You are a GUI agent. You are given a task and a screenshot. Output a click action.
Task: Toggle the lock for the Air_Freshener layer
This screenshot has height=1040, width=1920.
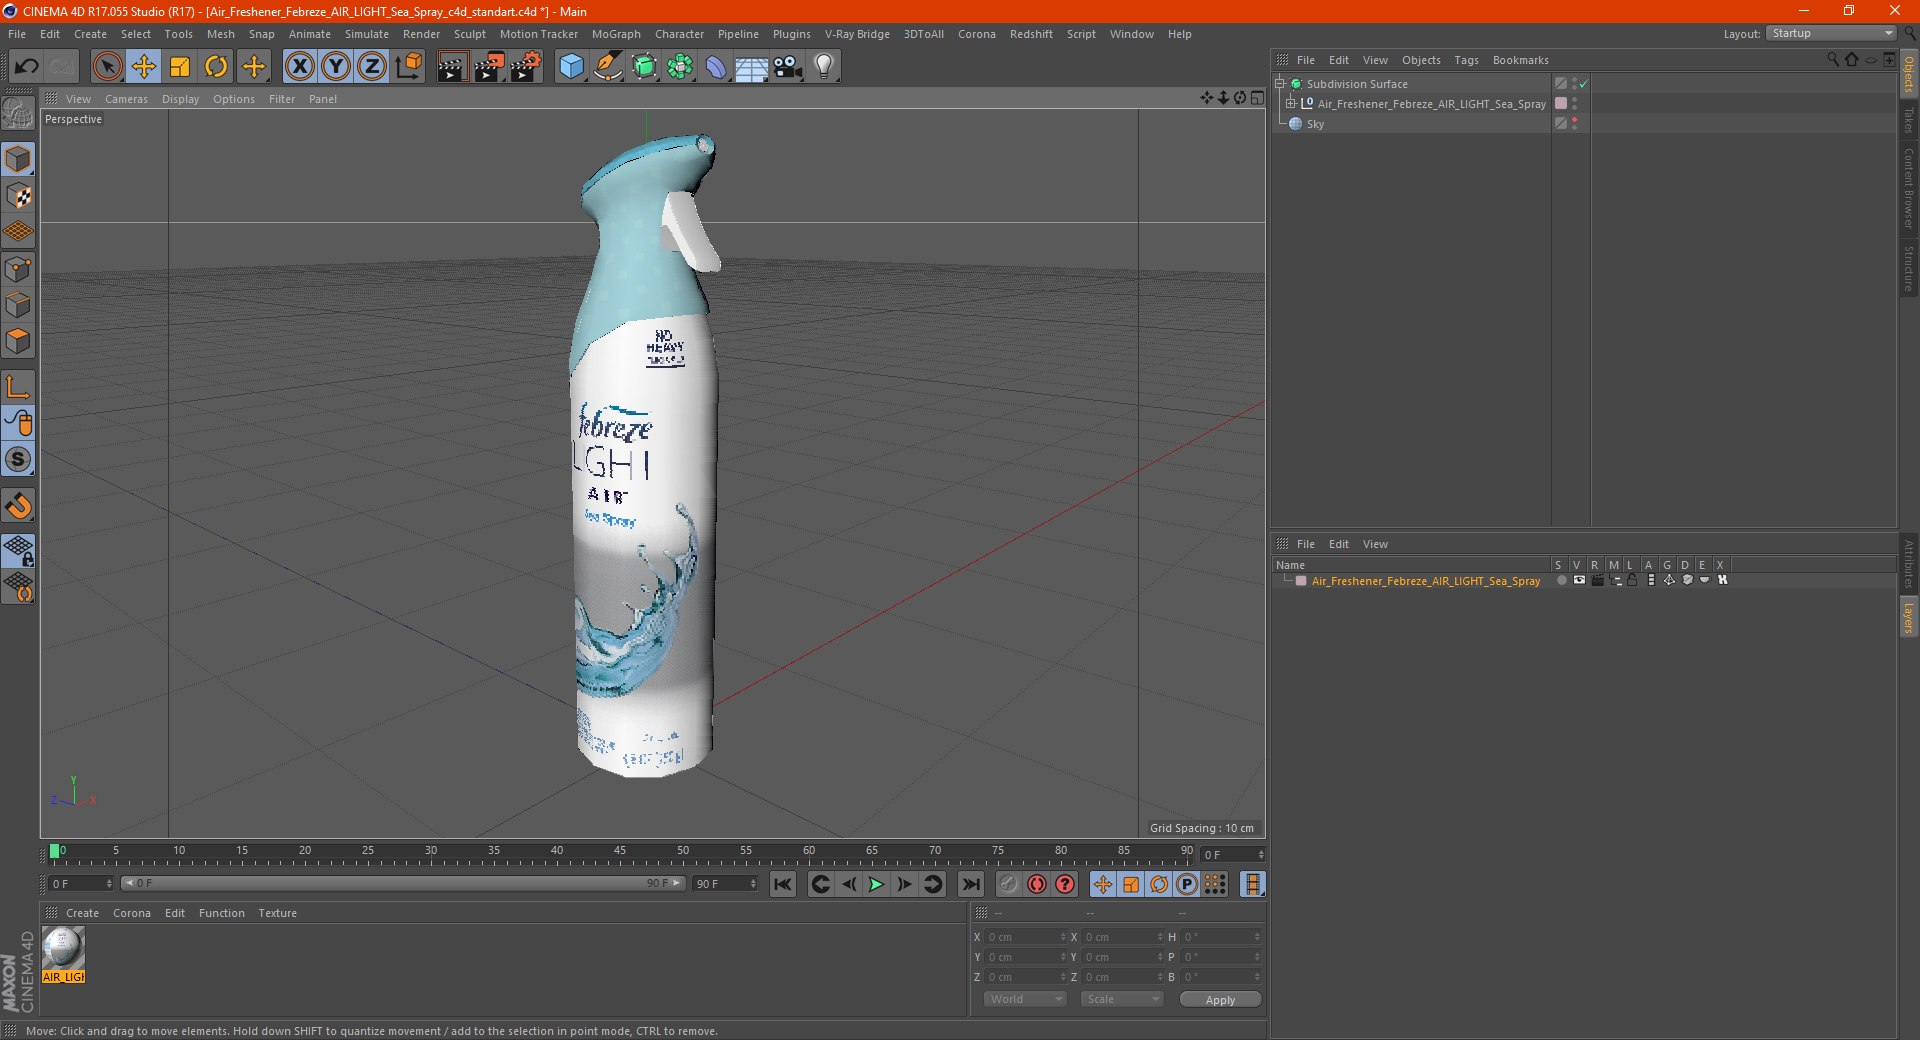coord(1632,581)
